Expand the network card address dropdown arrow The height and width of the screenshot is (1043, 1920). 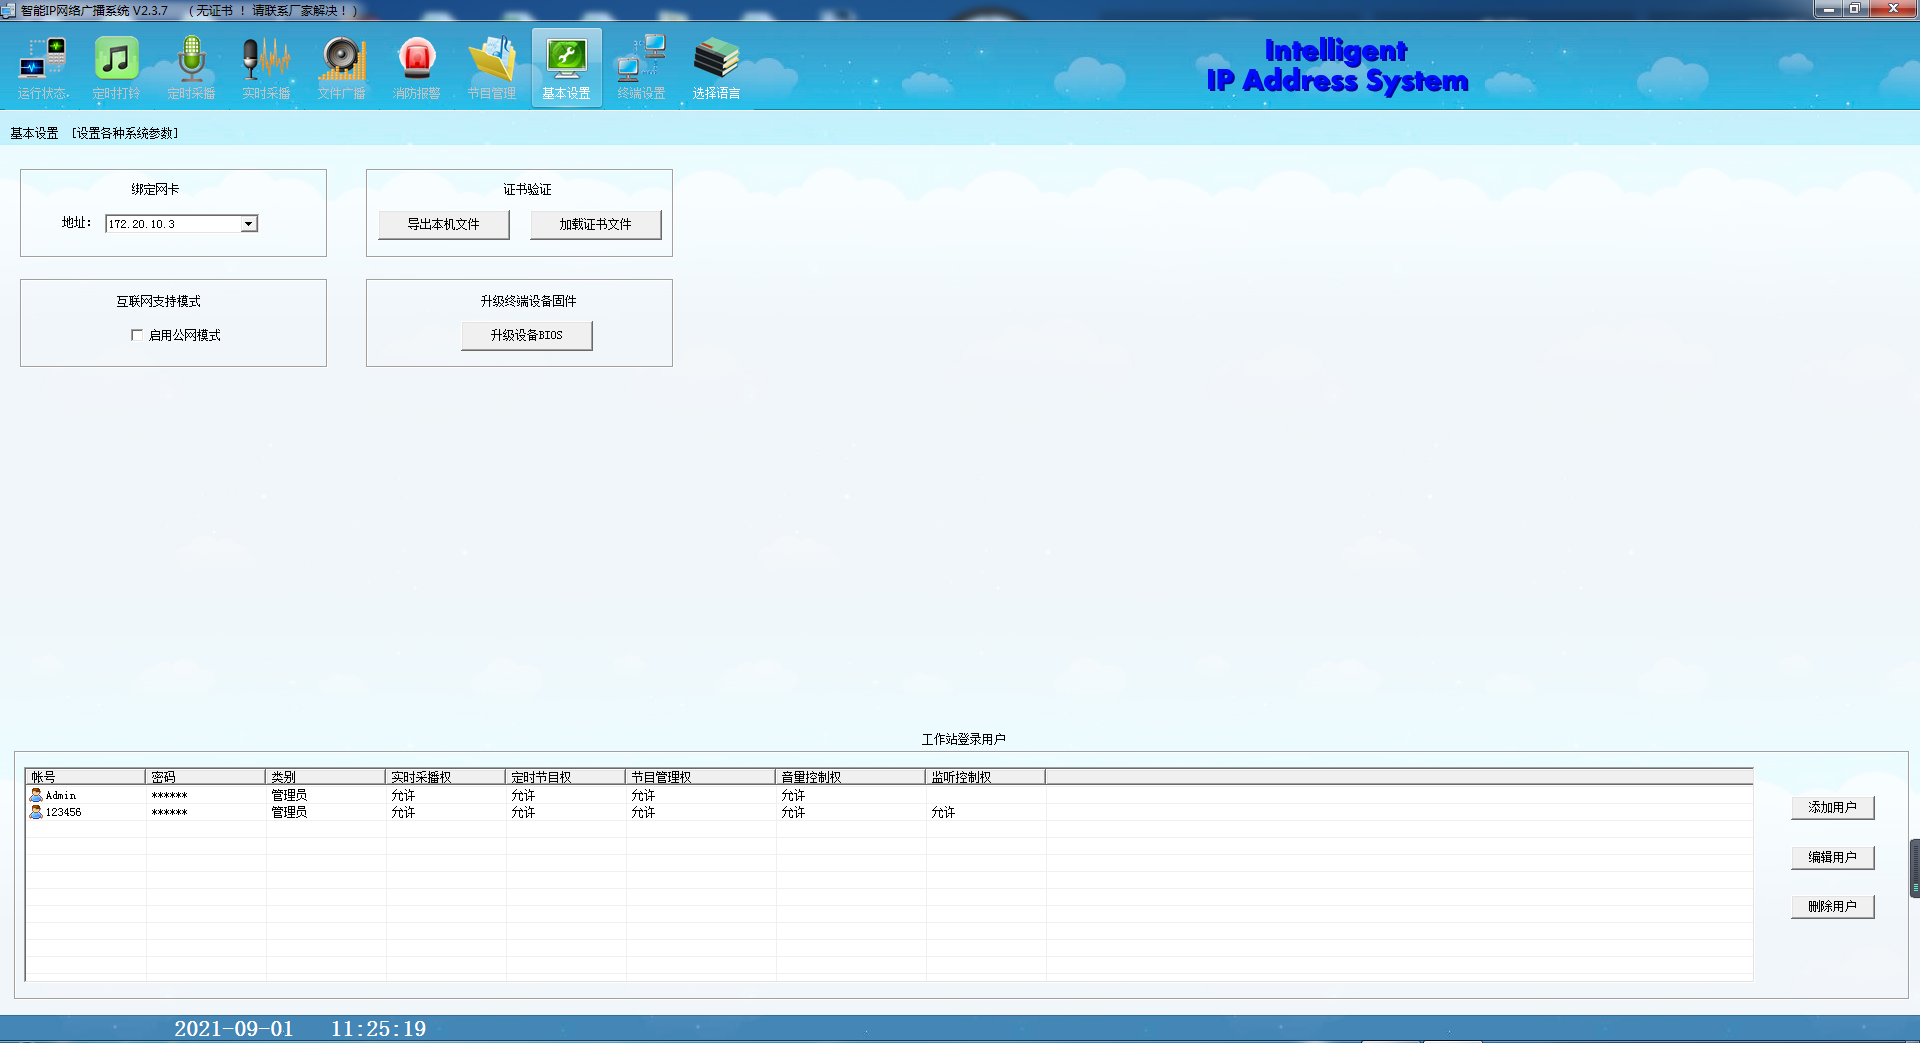coord(248,224)
